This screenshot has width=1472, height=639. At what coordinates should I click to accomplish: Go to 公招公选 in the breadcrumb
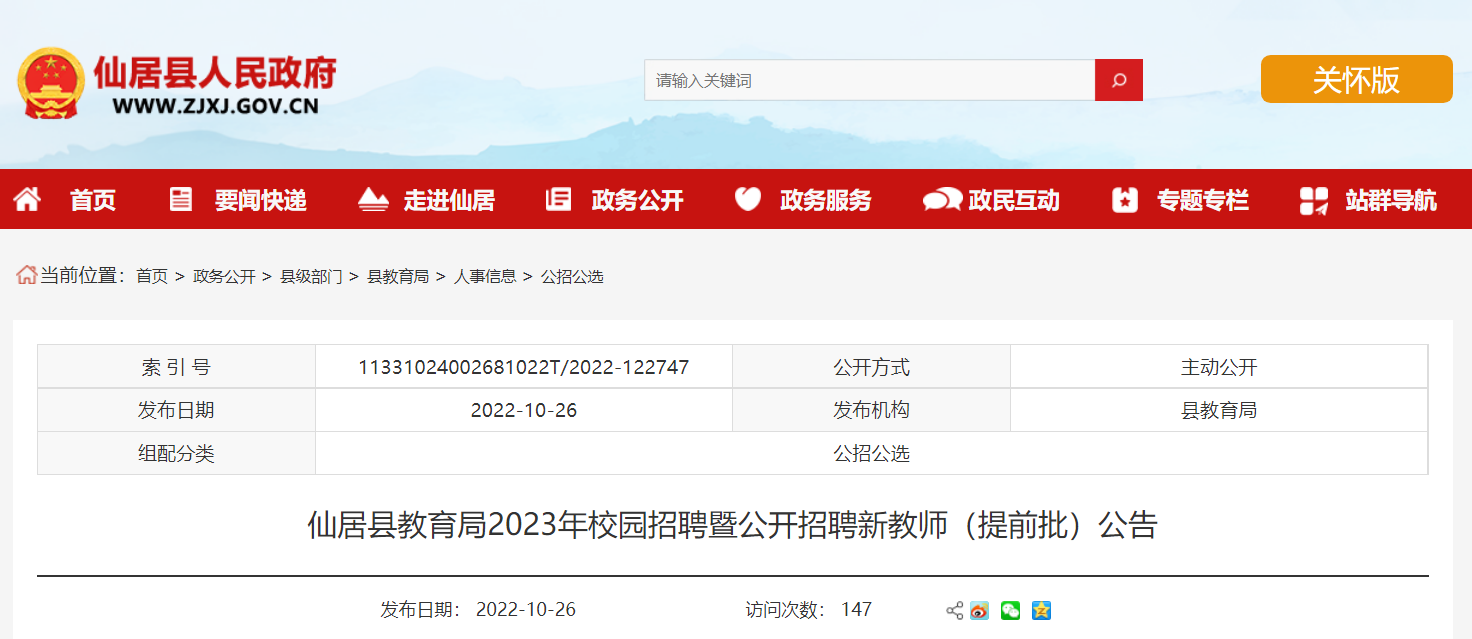click(572, 276)
